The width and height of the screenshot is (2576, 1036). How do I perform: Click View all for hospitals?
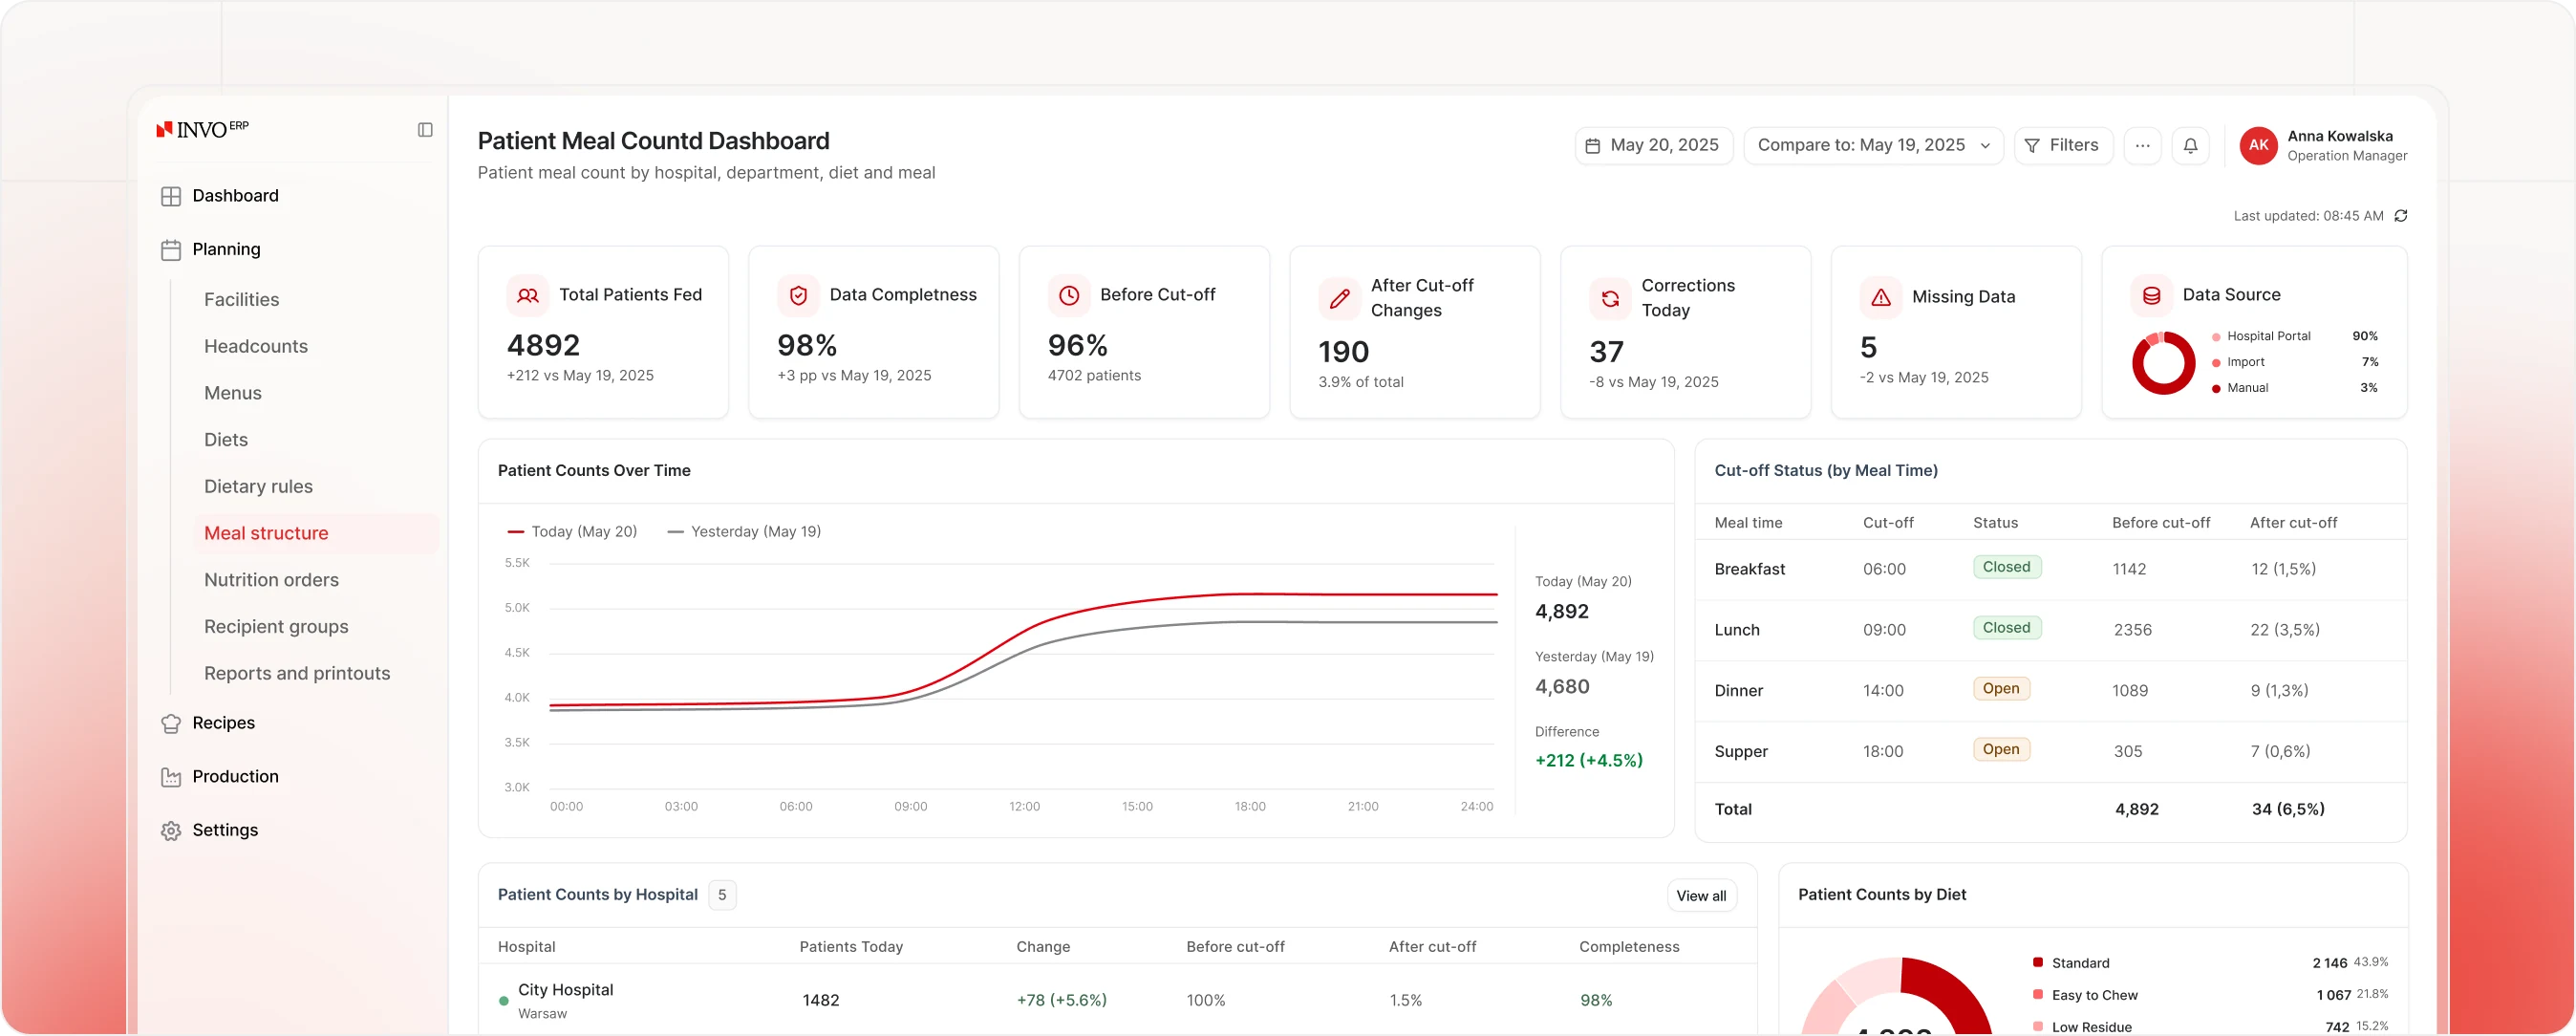[x=1701, y=896]
